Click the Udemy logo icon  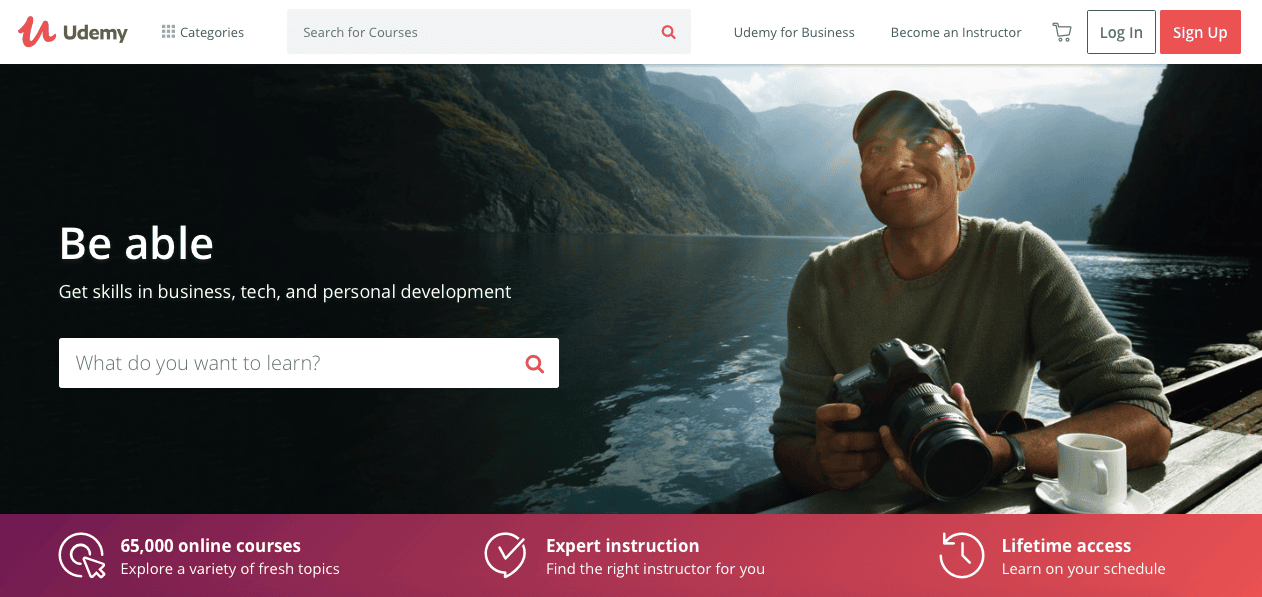pos(36,32)
